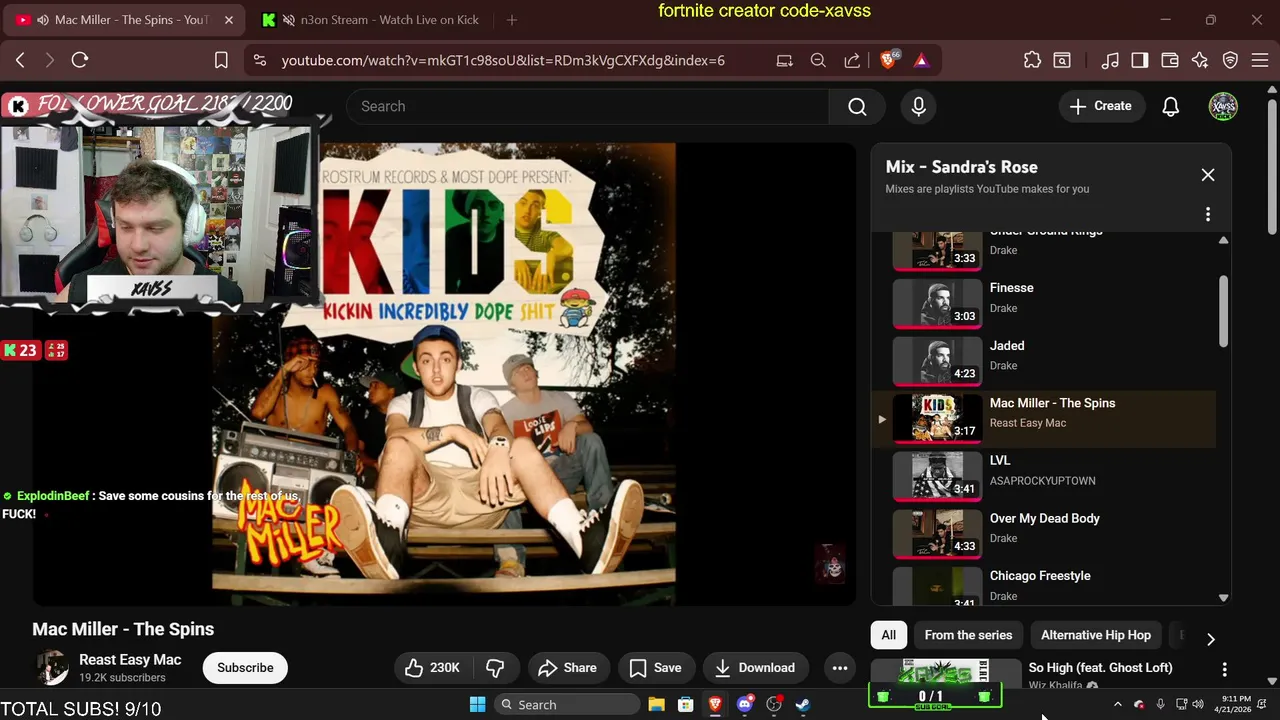Open Leo AI sparkle icon

(x=1200, y=60)
